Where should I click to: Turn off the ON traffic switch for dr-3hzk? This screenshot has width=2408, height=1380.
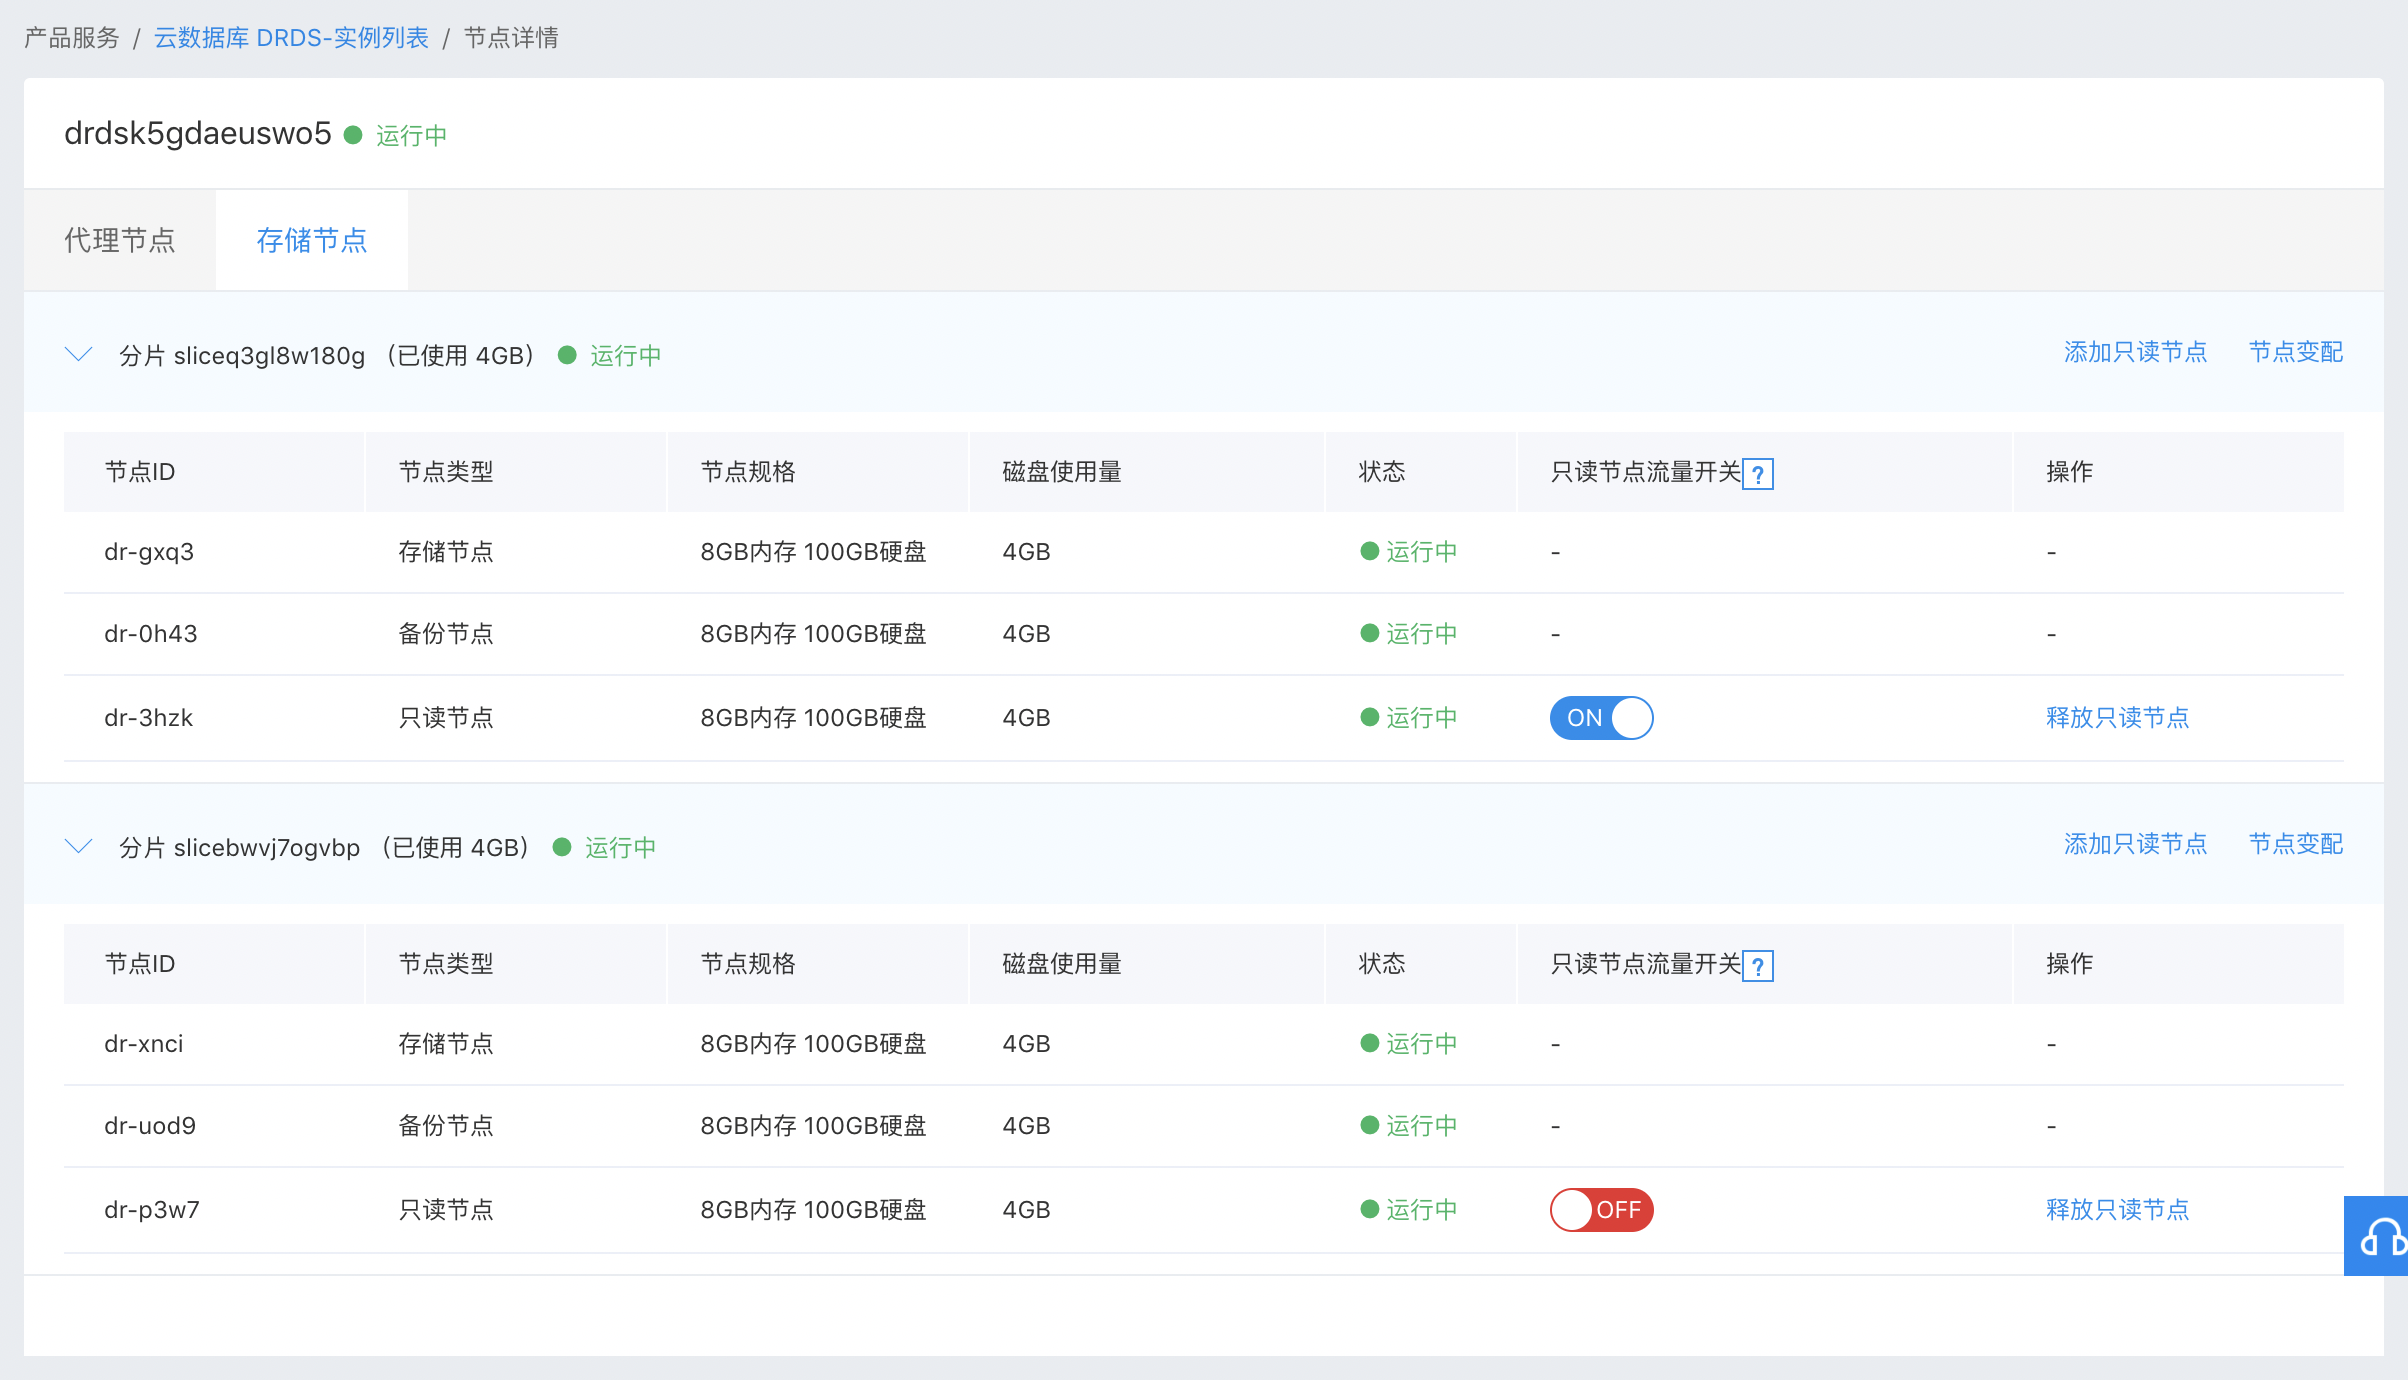pyautogui.click(x=1601, y=718)
